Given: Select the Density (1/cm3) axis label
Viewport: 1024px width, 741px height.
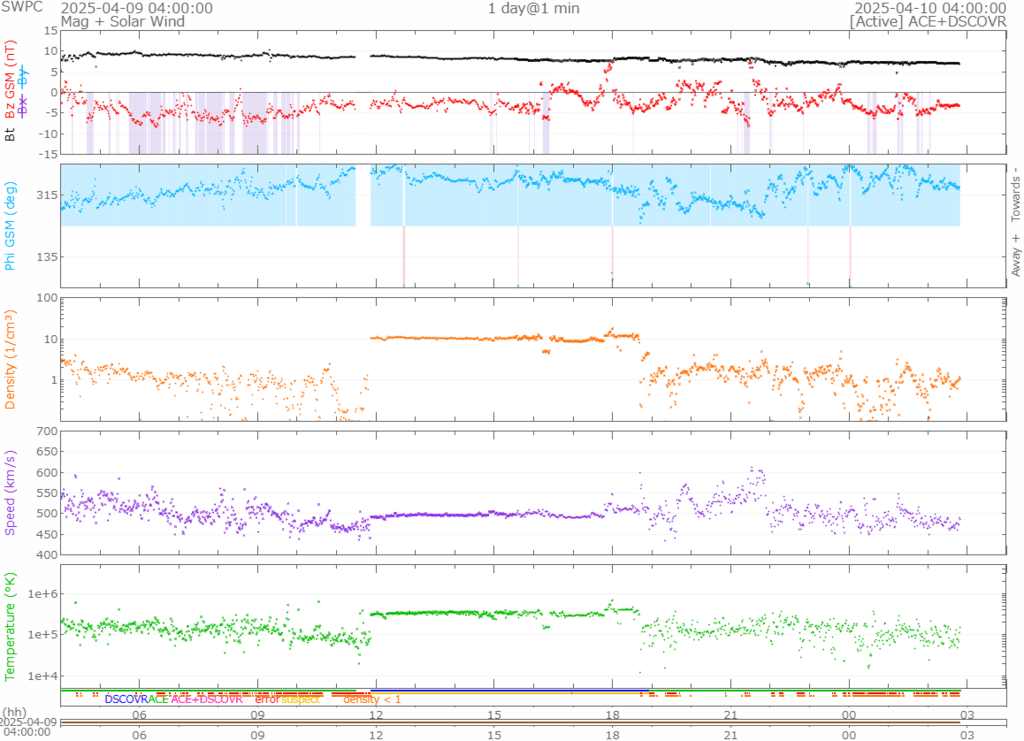Looking at the screenshot, I should (12, 358).
